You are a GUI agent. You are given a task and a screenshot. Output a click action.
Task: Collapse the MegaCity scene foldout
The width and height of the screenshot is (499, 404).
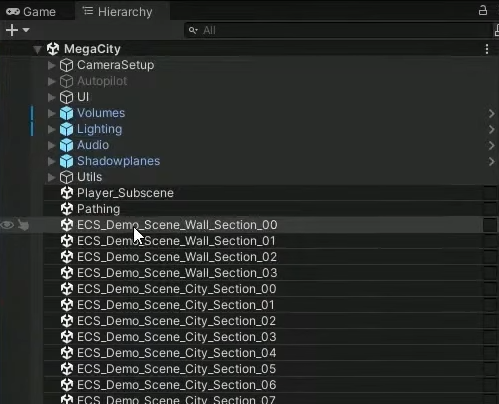[37, 49]
